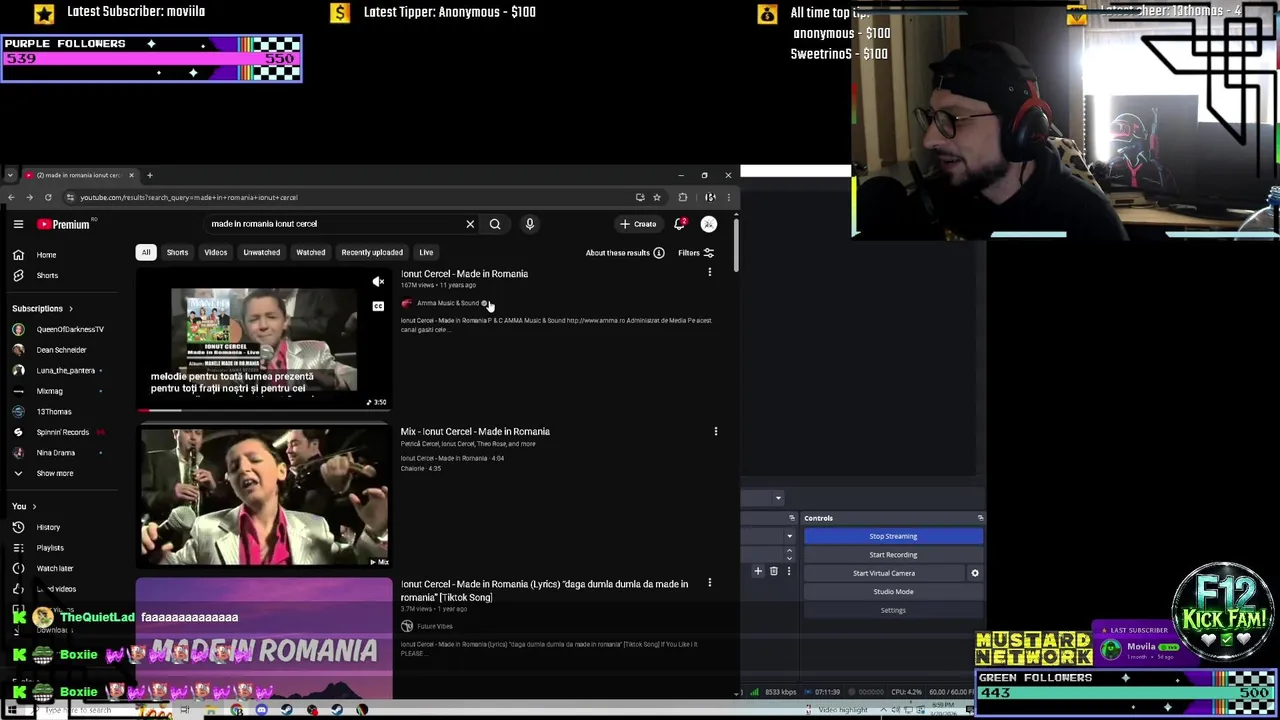The width and height of the screenshot is (1280, 720).
Task: Open the YouTube hamburger guide menu
Action: [18, 224]
